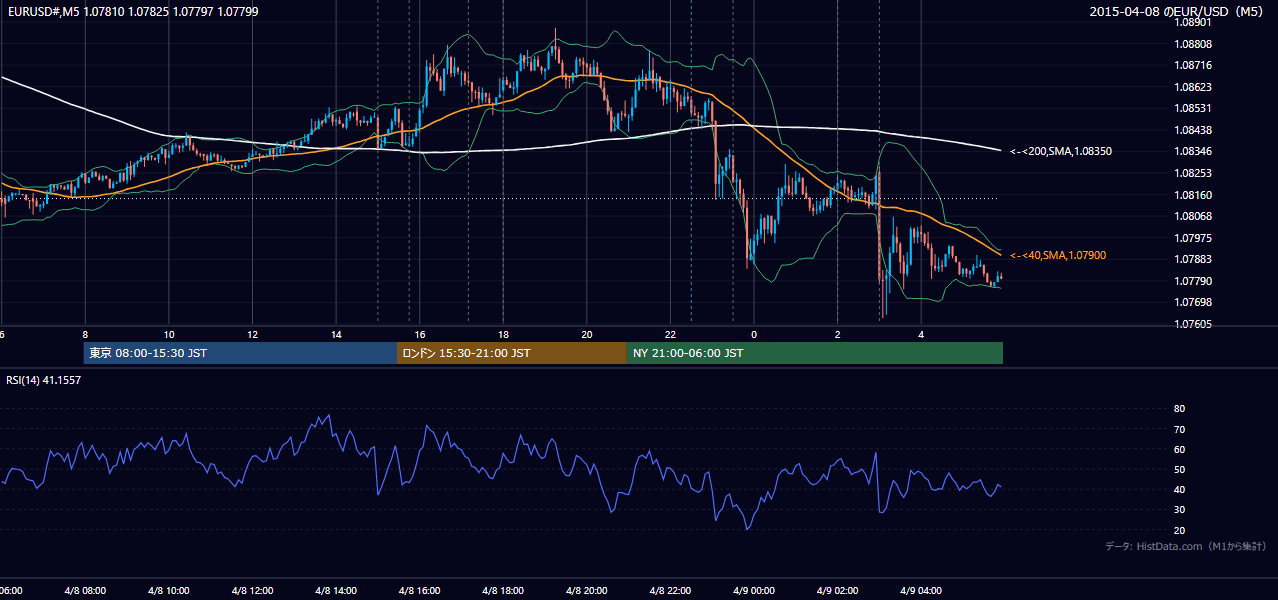Screen dimensions: 1278x600
Task: Click price axis label 1.07790
Action: point(1193,281)
